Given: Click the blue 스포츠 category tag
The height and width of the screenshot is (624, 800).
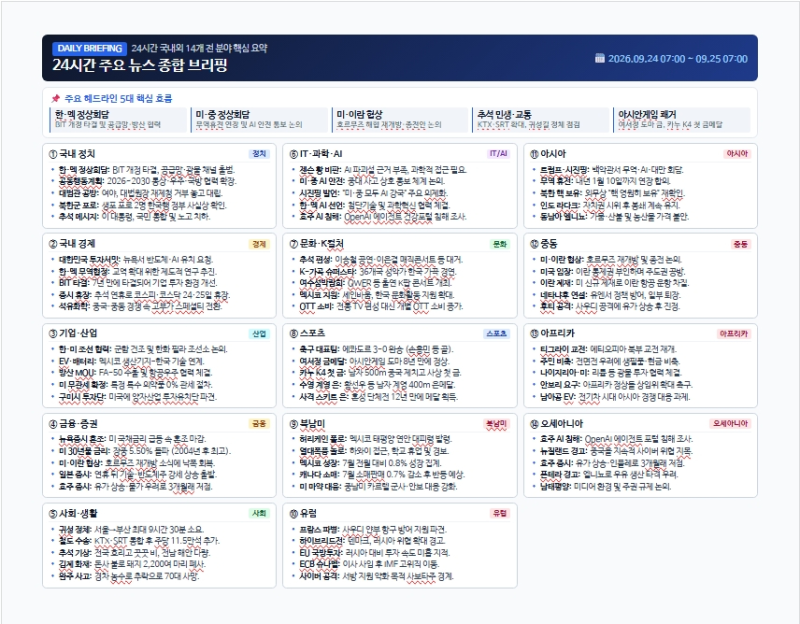Looking at the screenshot, I should click(x=496, y=334).
